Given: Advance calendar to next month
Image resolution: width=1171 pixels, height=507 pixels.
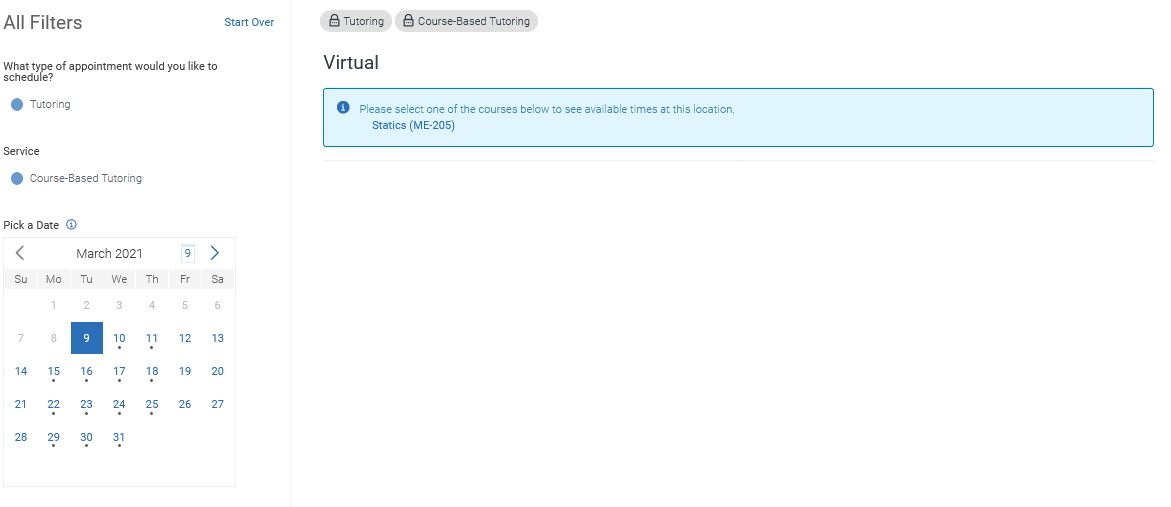Looking at the screenshot, I should [x=214, y=253].
